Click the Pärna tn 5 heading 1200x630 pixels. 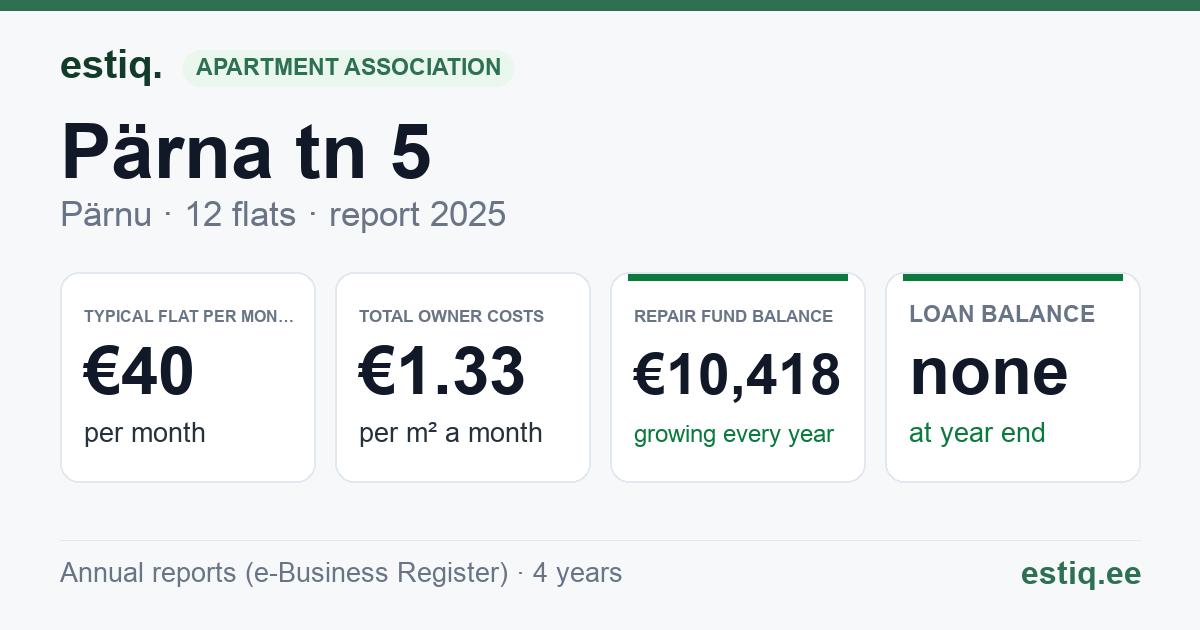pos(246,152)
